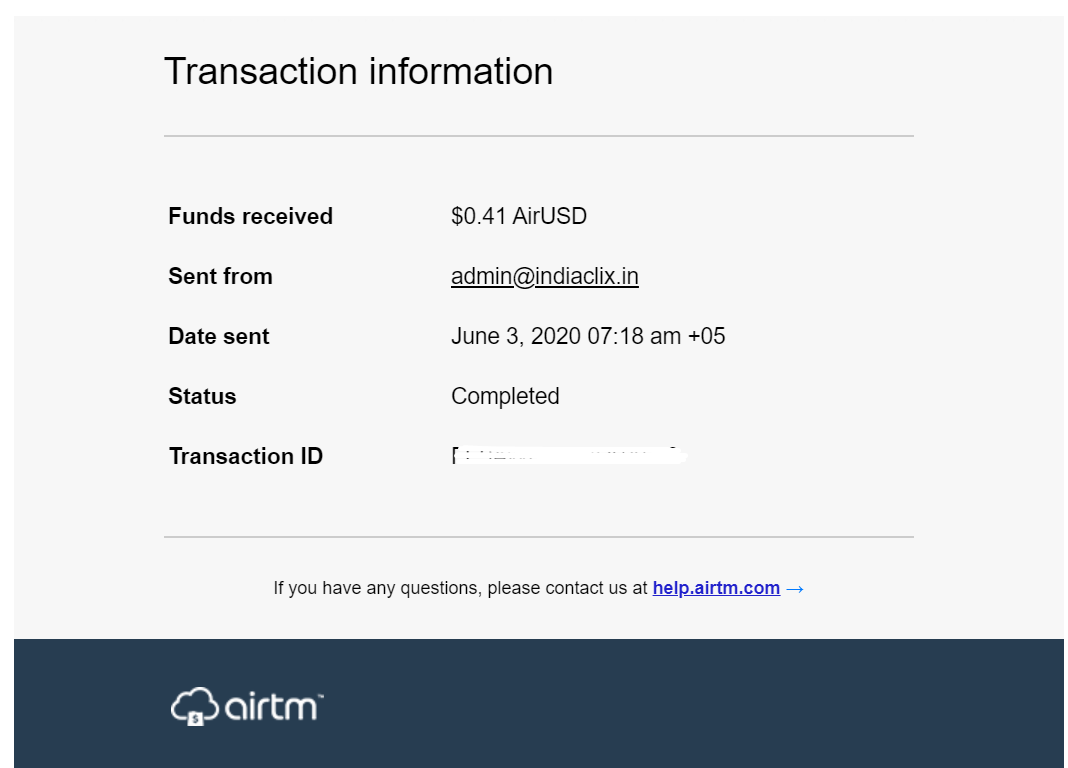Click the dollar badge on the cloud logo
Image resolution: width=1068 pixels, height=768 pixels.
tap(195, 718)
